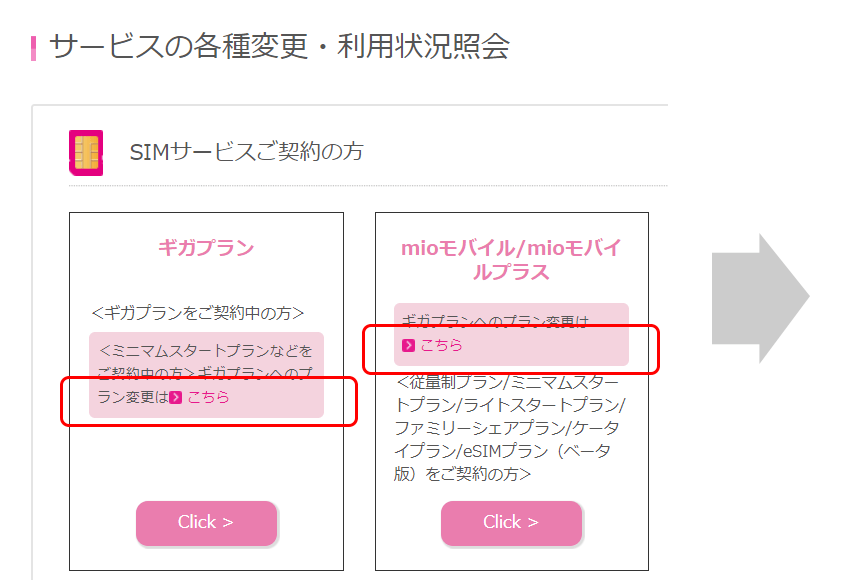Click the SIMサービスご契約の方 section heading
Image resolution: width=860 pixels, height=580 pixels.
click(x=246, y=152)
